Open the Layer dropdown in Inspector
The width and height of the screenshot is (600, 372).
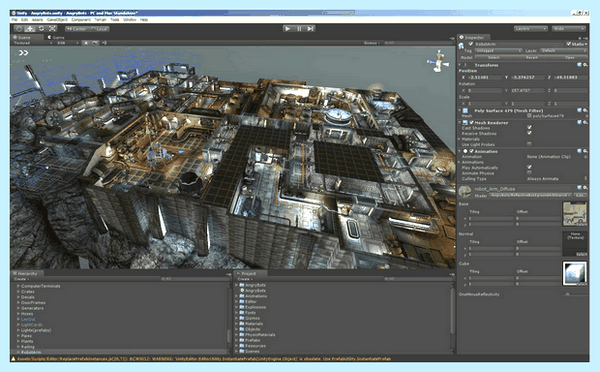click(563, 51)
